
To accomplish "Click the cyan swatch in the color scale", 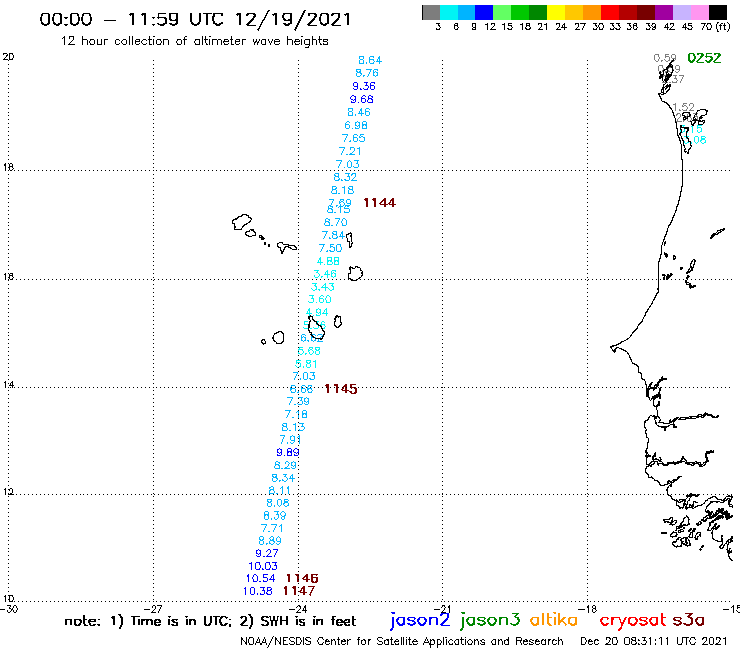I will pyautogui.click(x=449, y=12).
